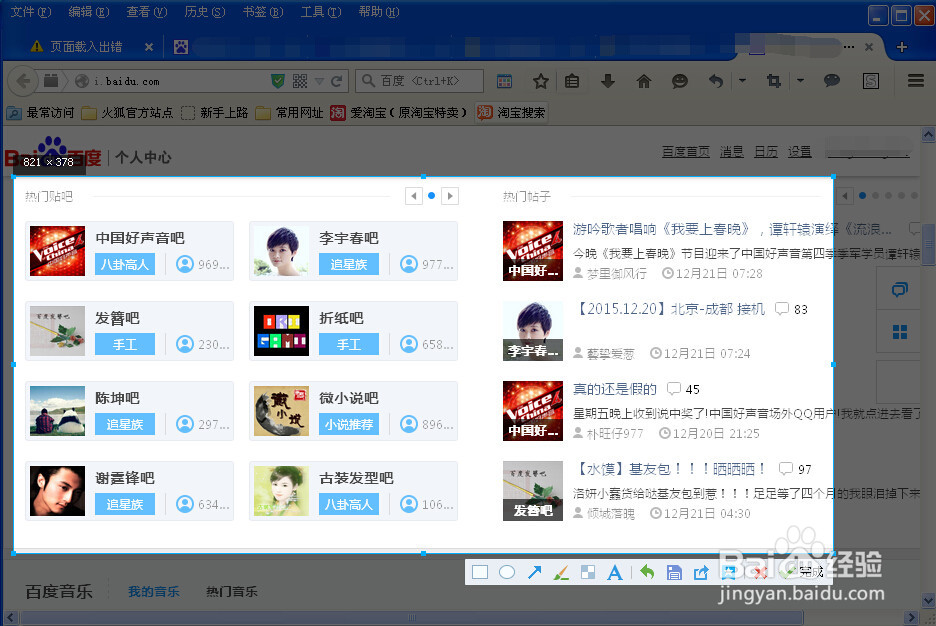Open 火狐官方站点 bookmark folder
Image resolution: width=936 pixels, height=626 pixels.
127,112
